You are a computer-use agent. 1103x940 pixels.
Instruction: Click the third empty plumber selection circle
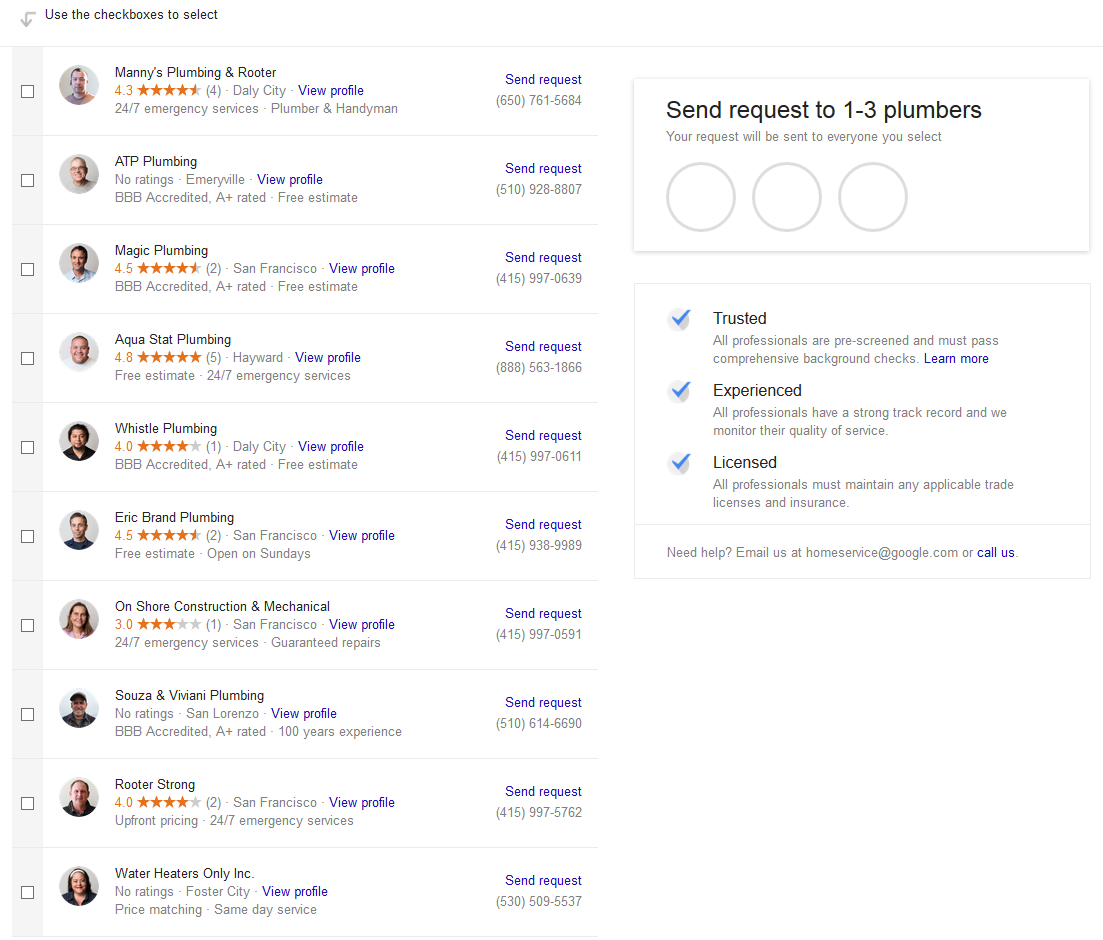pos(873,197)
